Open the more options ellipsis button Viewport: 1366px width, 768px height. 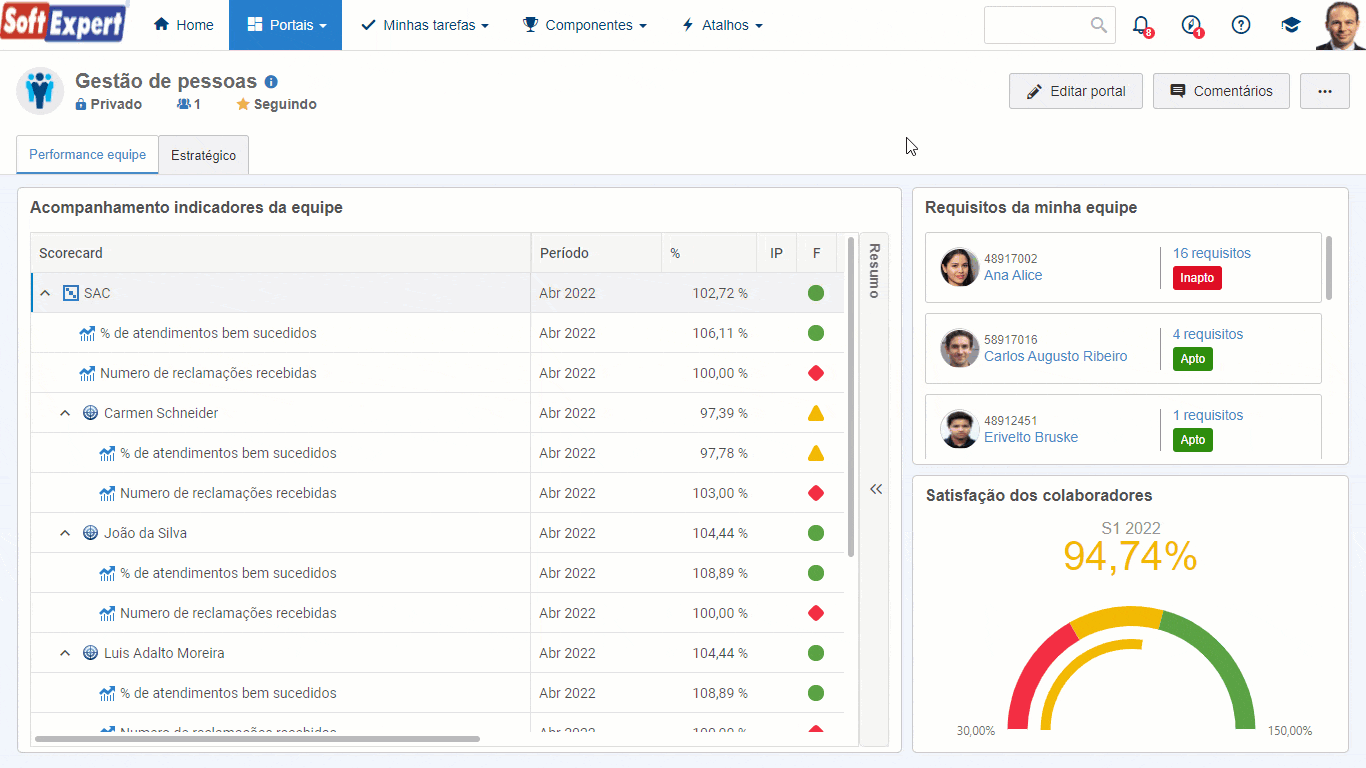(1325, 91)
